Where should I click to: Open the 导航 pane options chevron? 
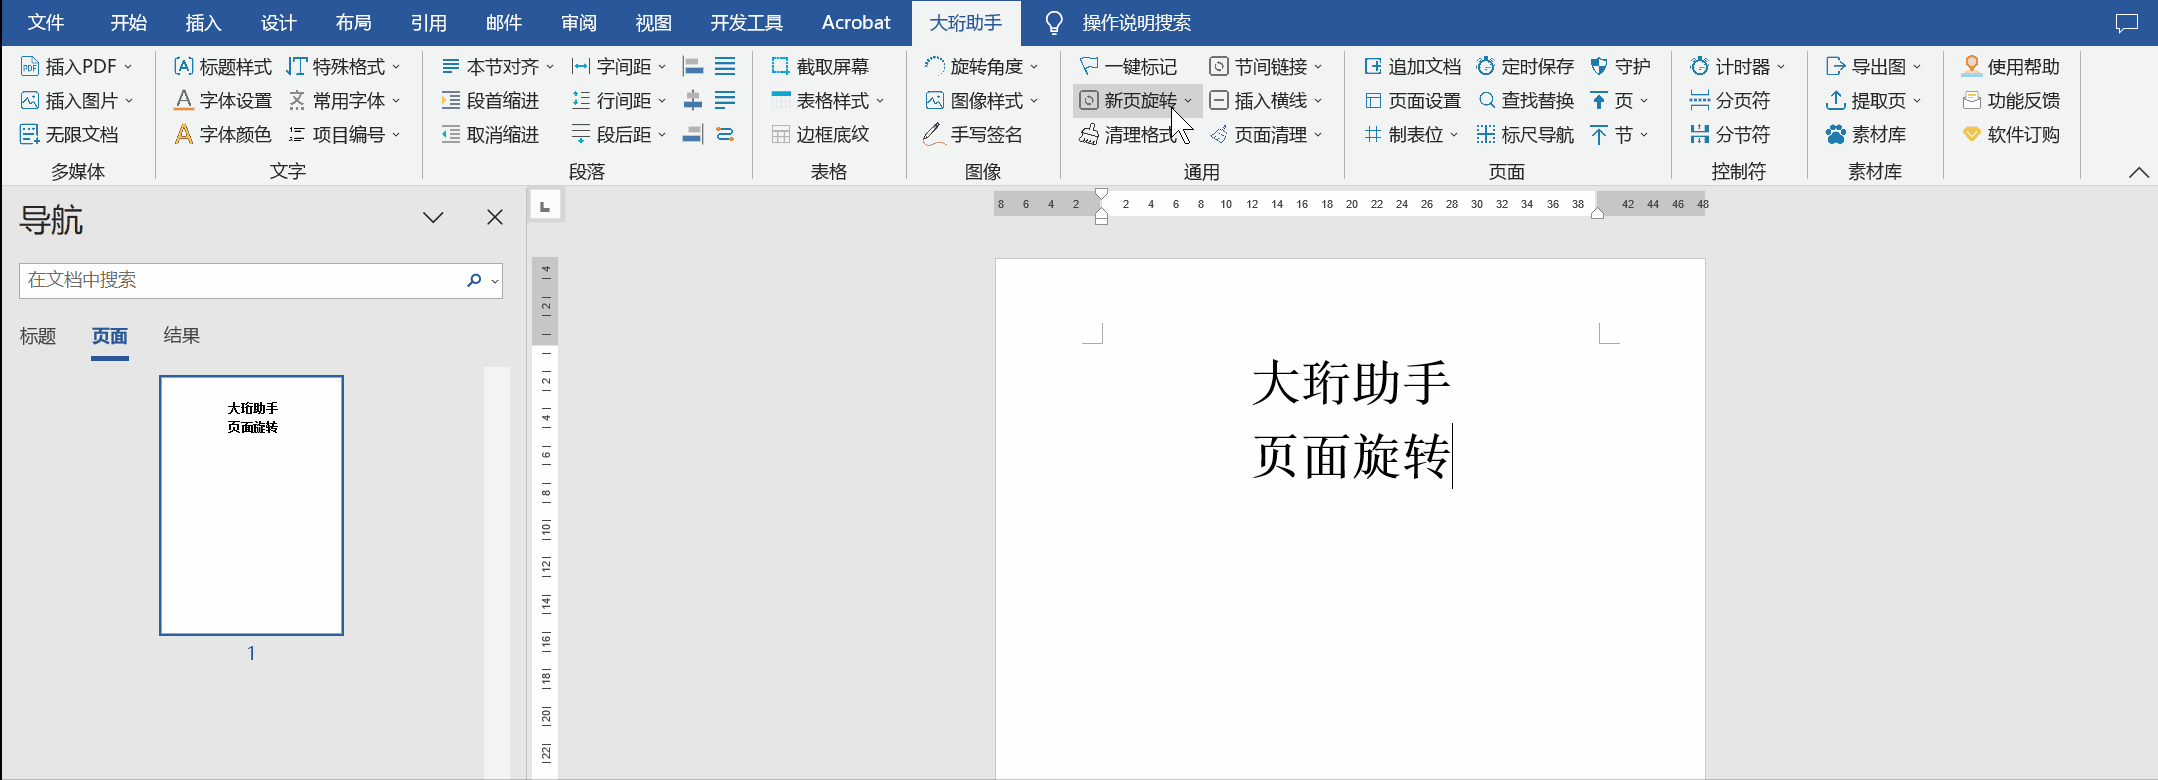point(433,217)
